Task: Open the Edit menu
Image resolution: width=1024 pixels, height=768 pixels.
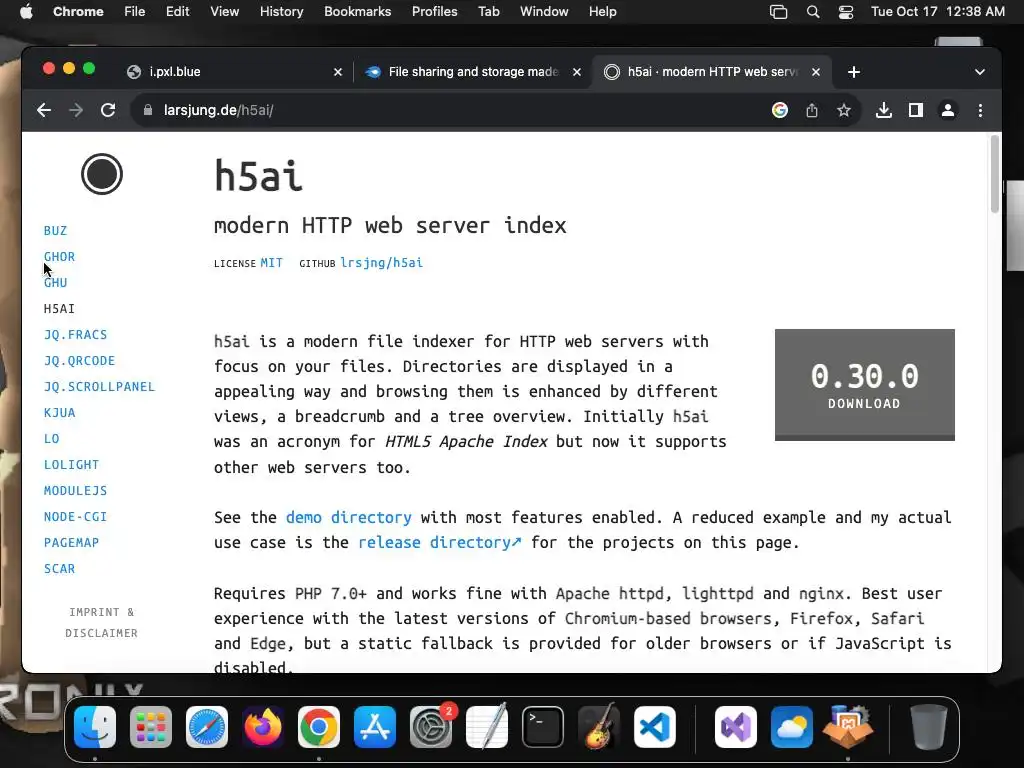Action: coord(177,11)
